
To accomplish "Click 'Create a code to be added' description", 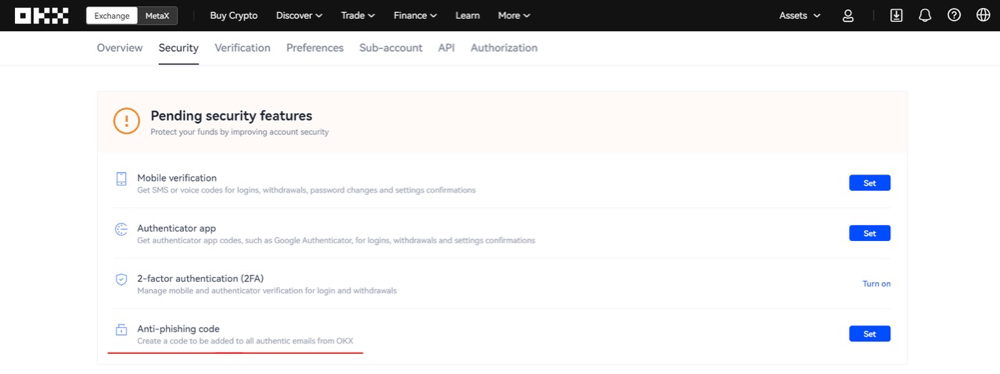I will coord(245,341).
